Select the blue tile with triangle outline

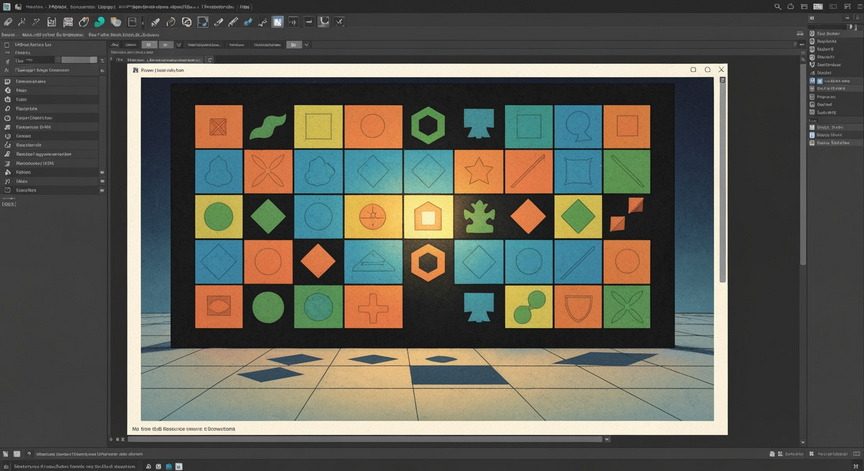pyautogui.click(x=373, y=262)
